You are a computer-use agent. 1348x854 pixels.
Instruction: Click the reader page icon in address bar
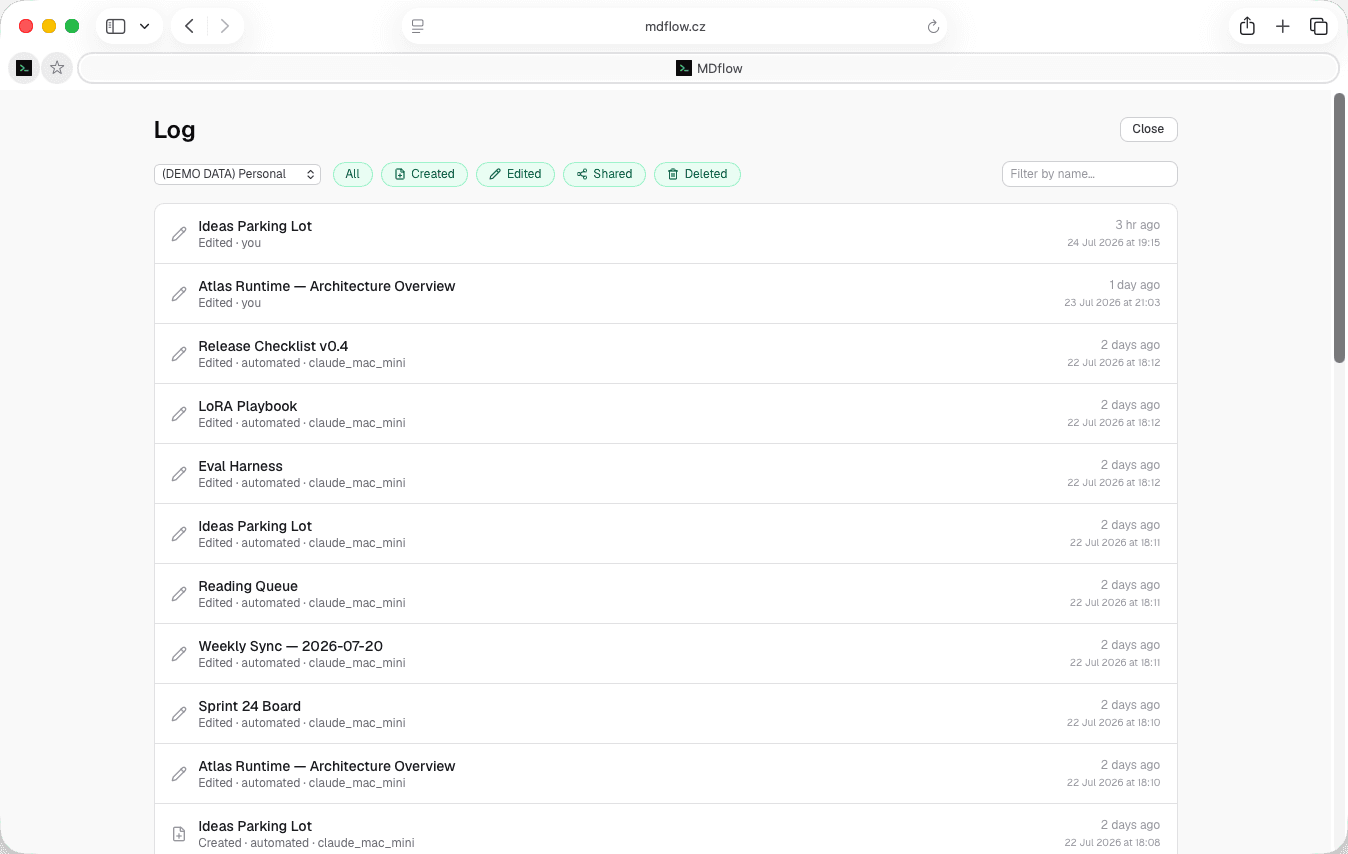418,27
